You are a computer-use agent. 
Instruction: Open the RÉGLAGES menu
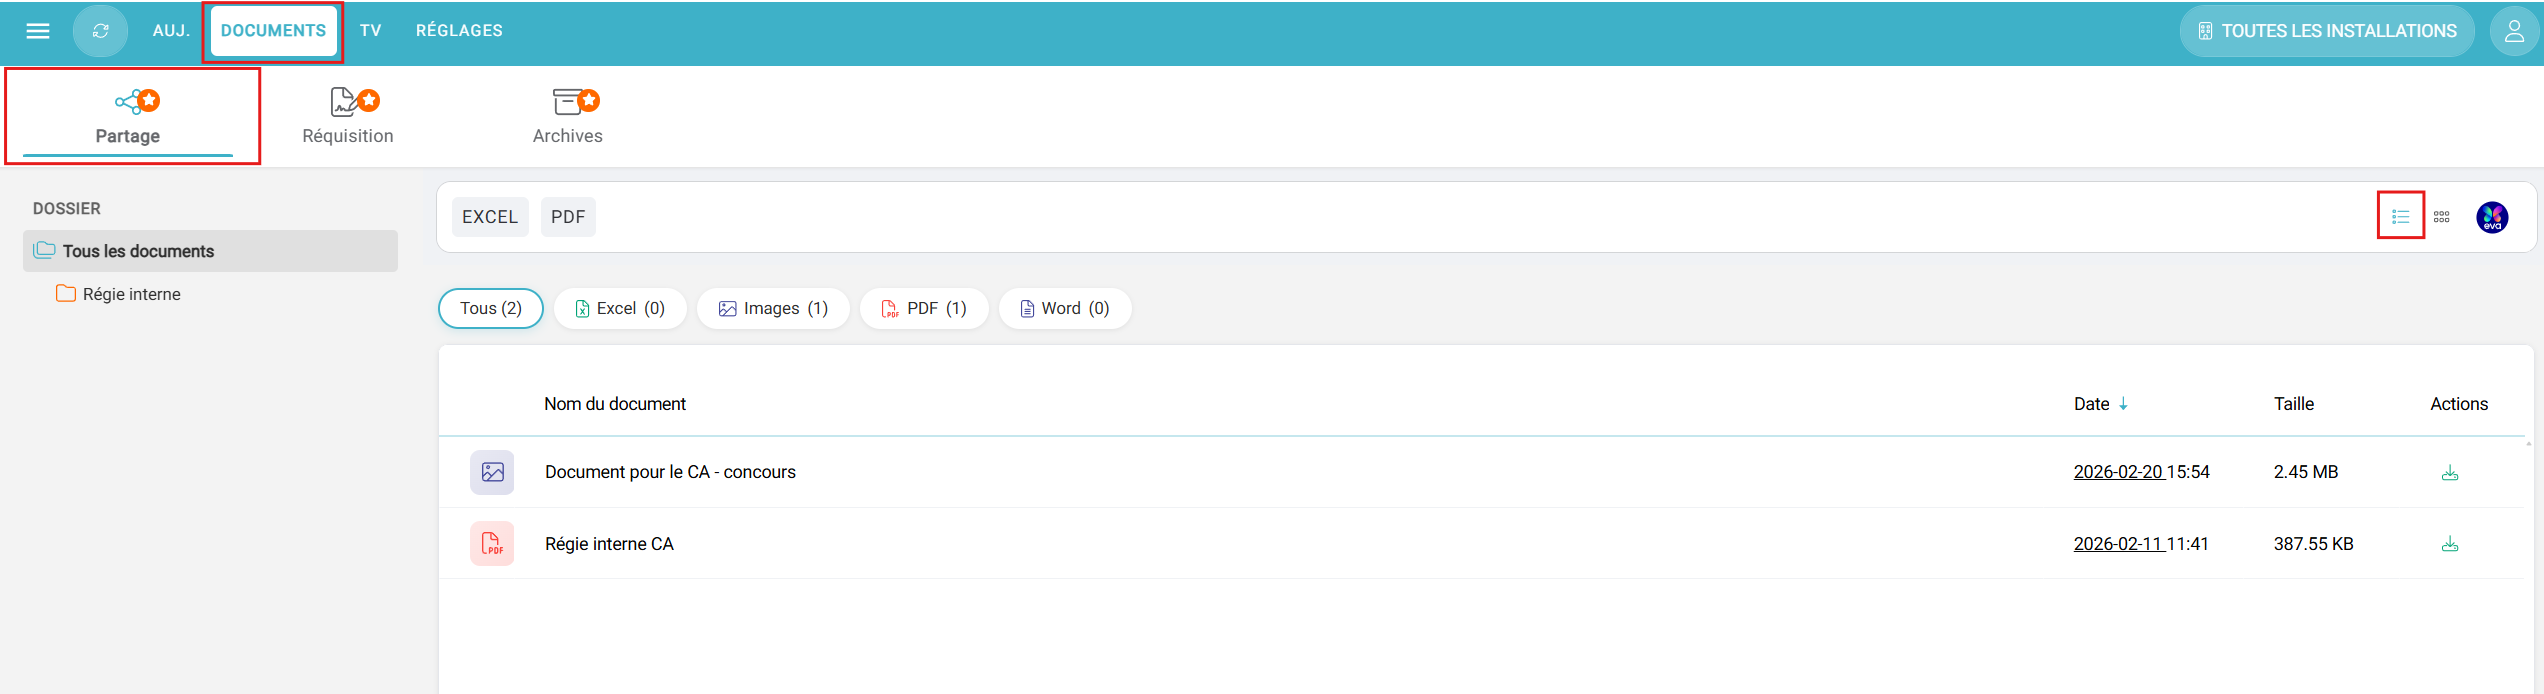(459, 31)
